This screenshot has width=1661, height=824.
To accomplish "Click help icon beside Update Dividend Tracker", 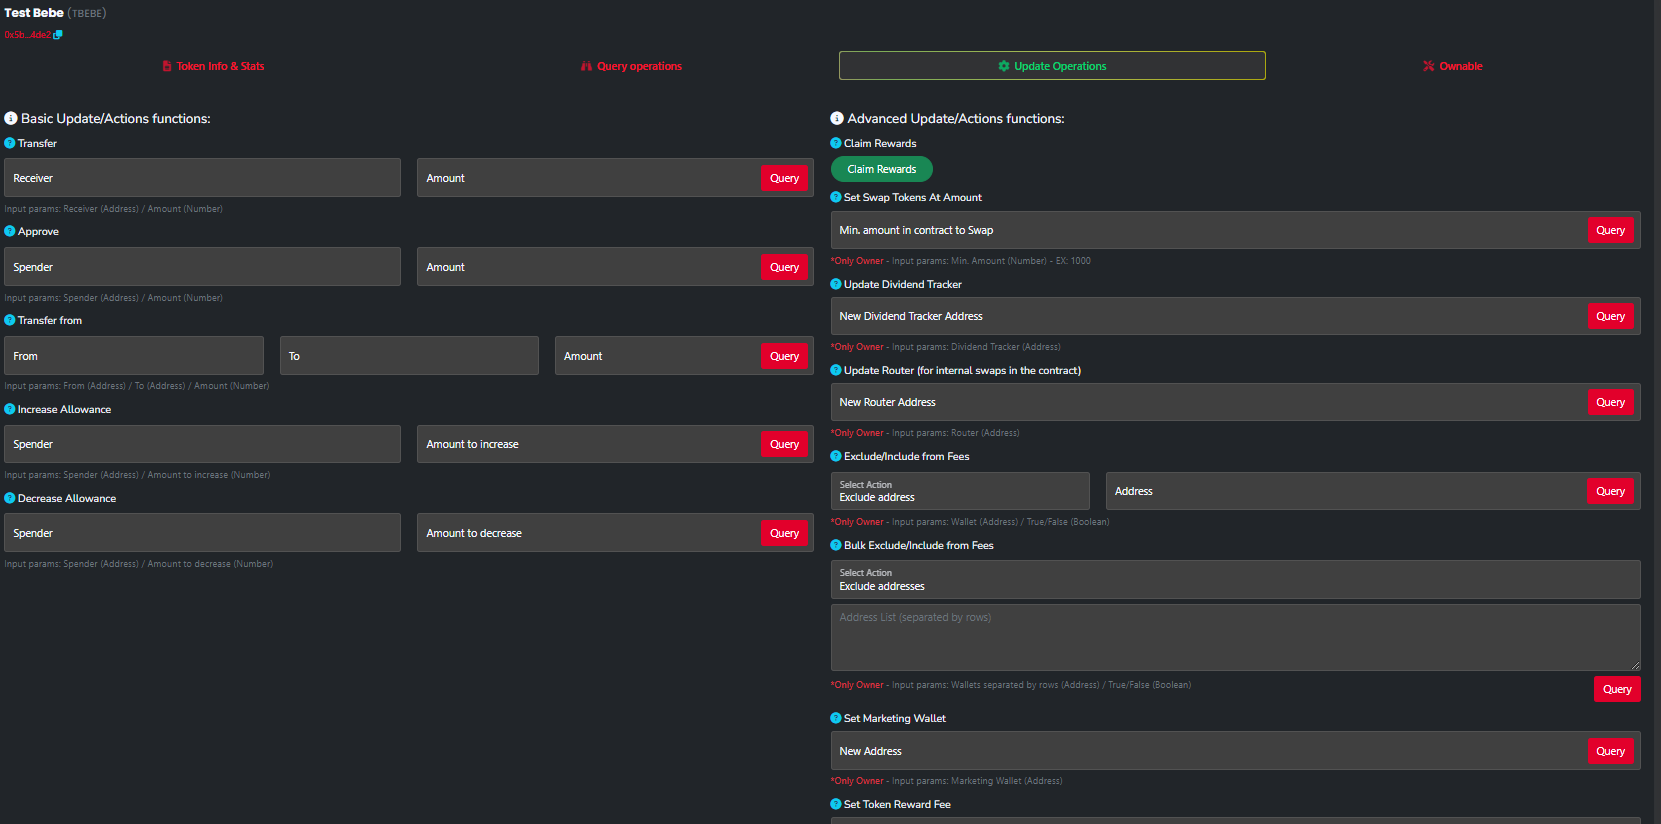I will click(x=836, y=284).
